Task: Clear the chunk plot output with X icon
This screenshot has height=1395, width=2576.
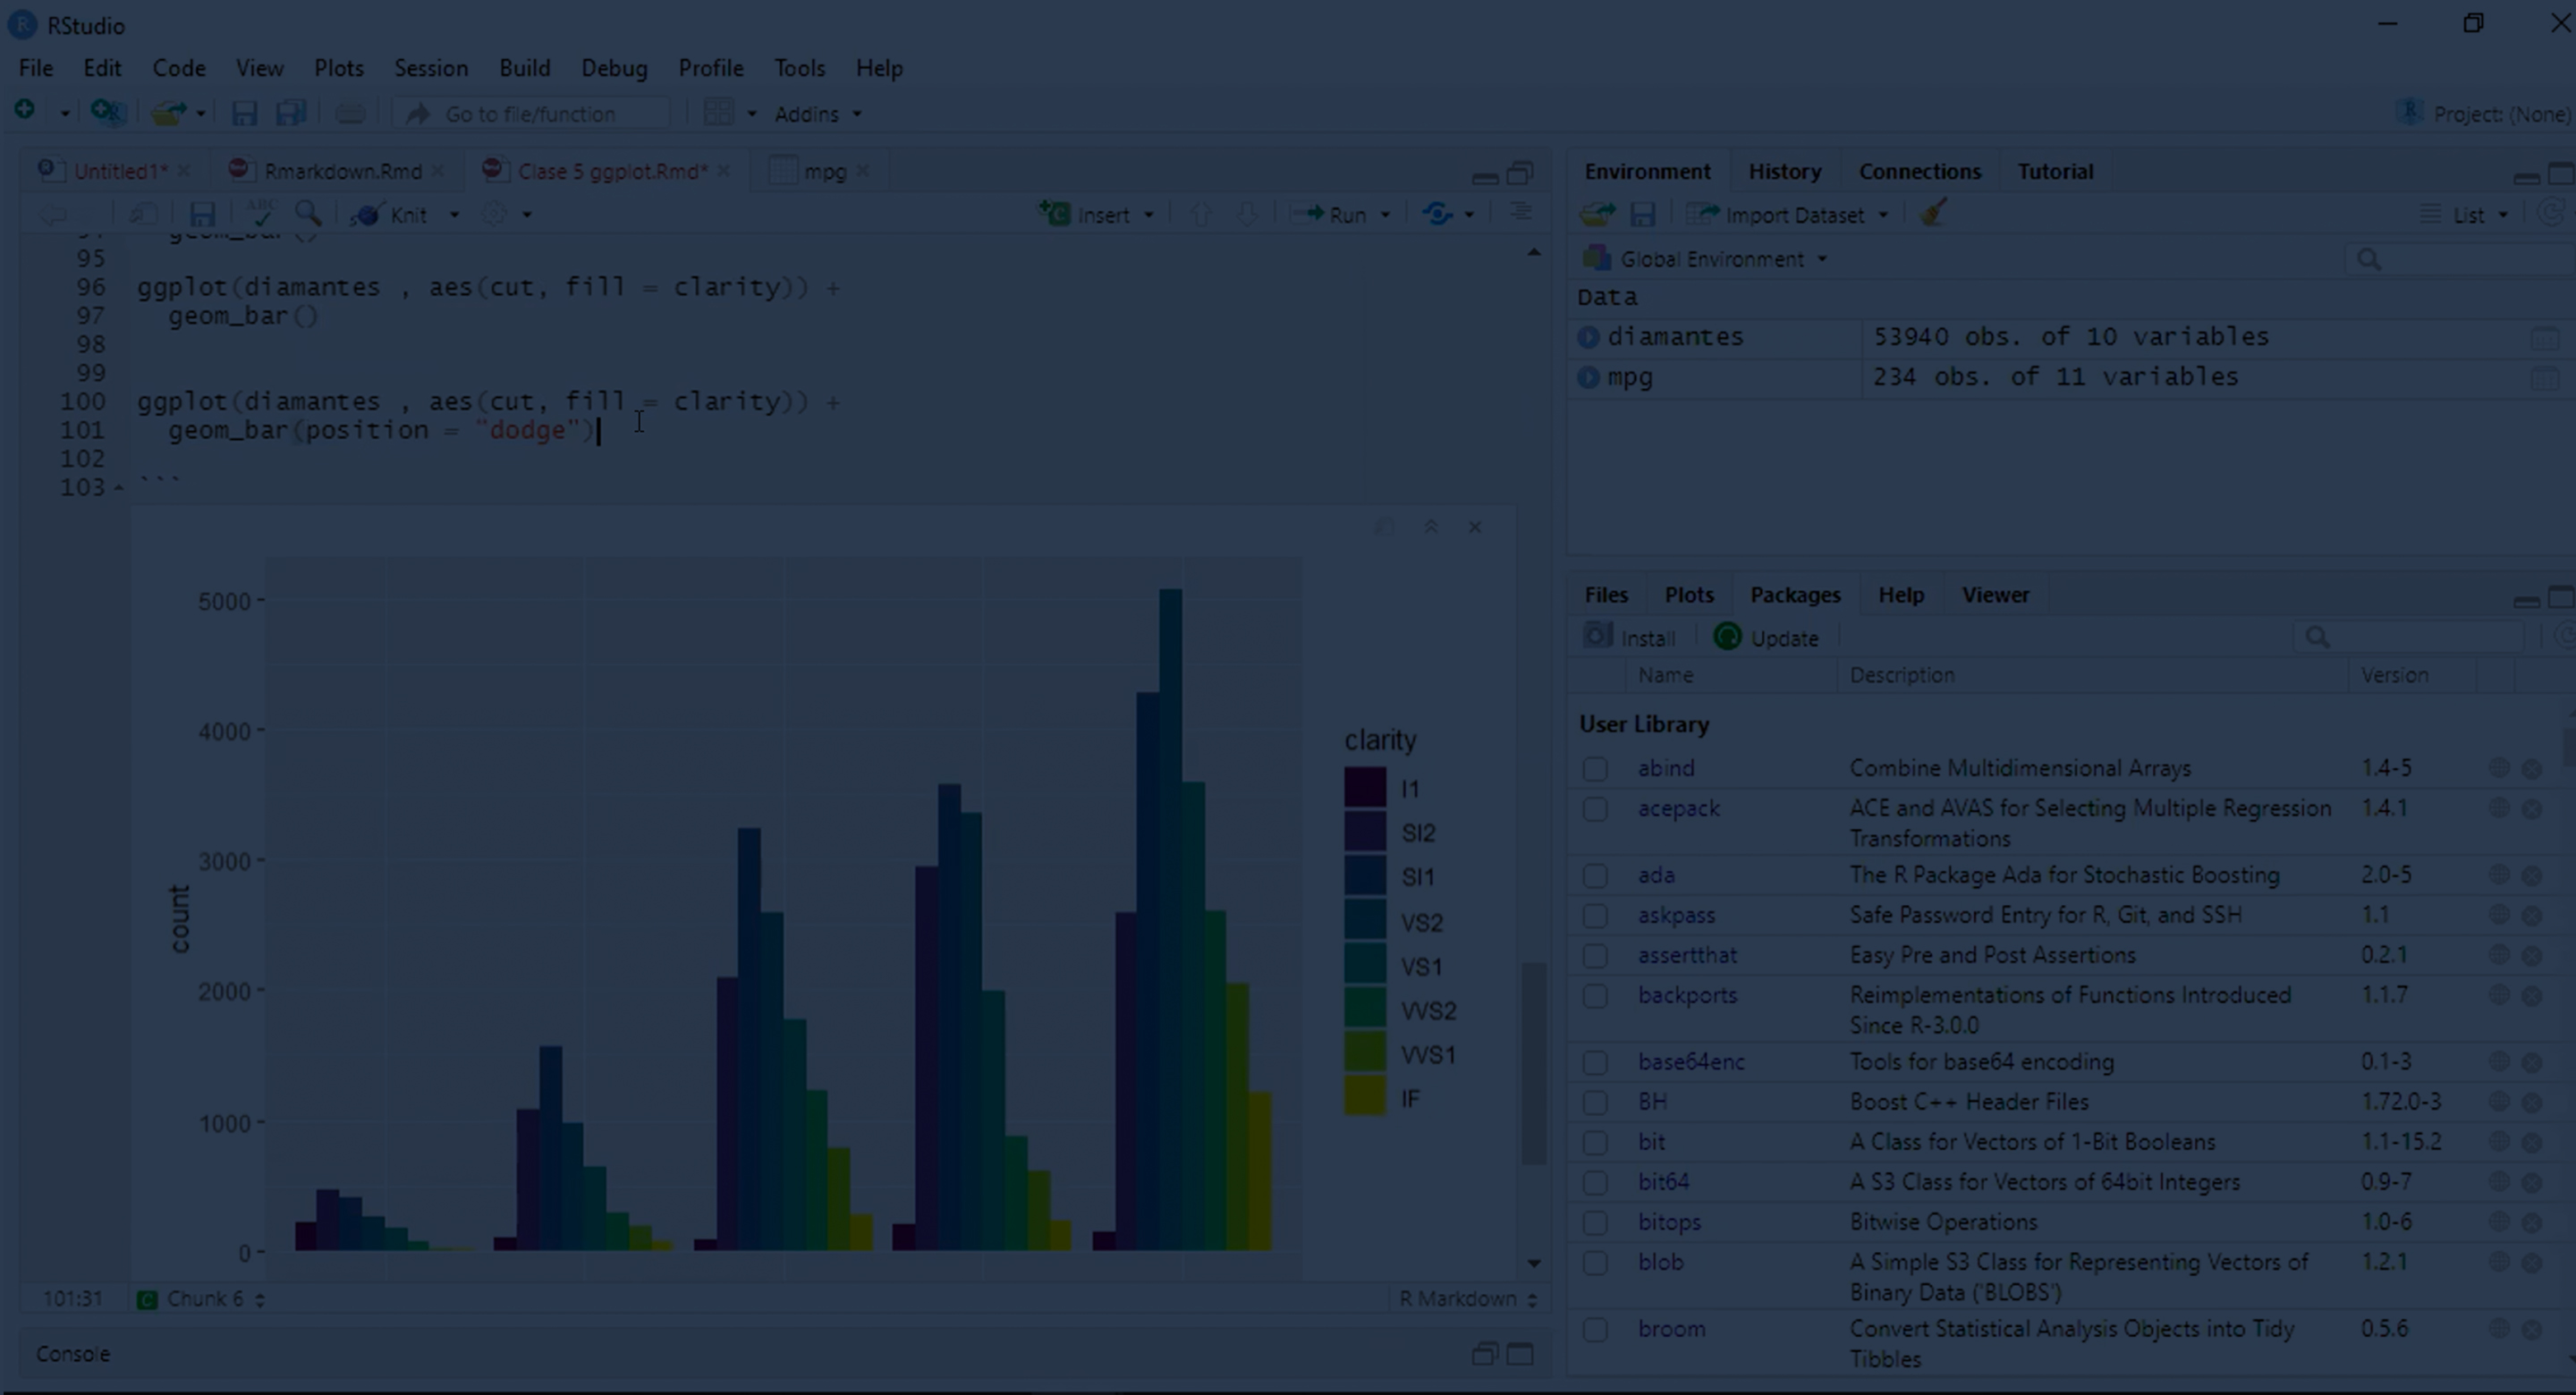Action: [1475, 527]
